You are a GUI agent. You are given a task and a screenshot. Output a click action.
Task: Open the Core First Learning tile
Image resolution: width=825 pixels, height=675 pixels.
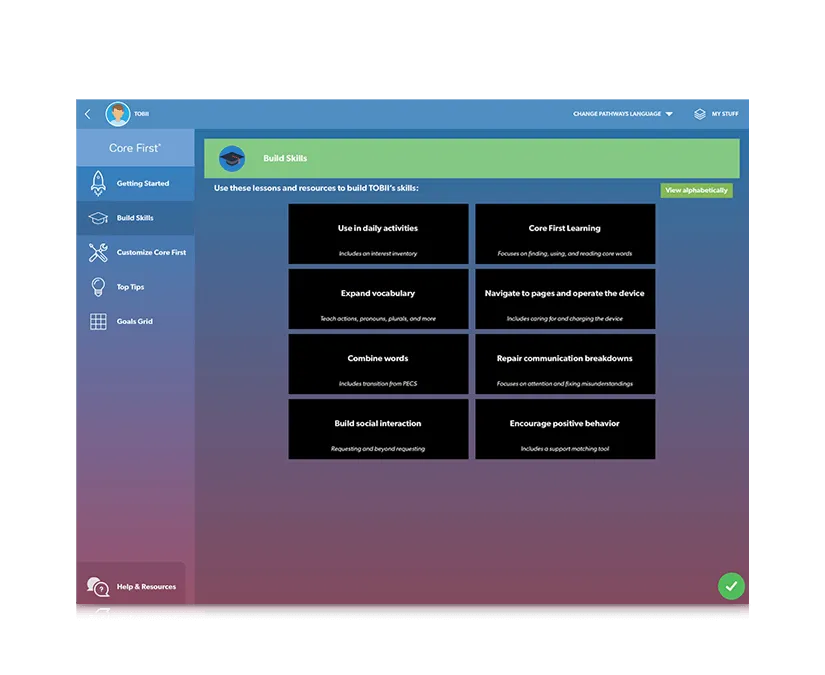(x=565, y=234)
